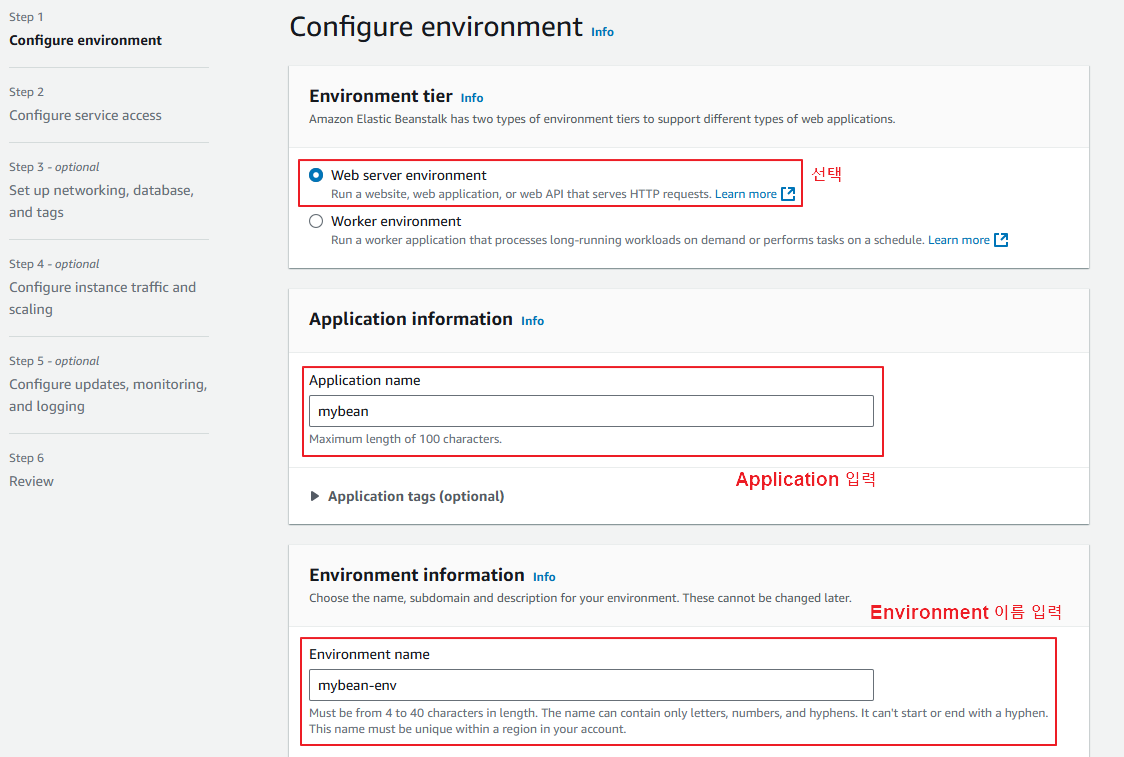Viewport: 1124px width, 757px height.
Task: Click Learn more link for Web server environment
Action: click(x=745, y=194)
